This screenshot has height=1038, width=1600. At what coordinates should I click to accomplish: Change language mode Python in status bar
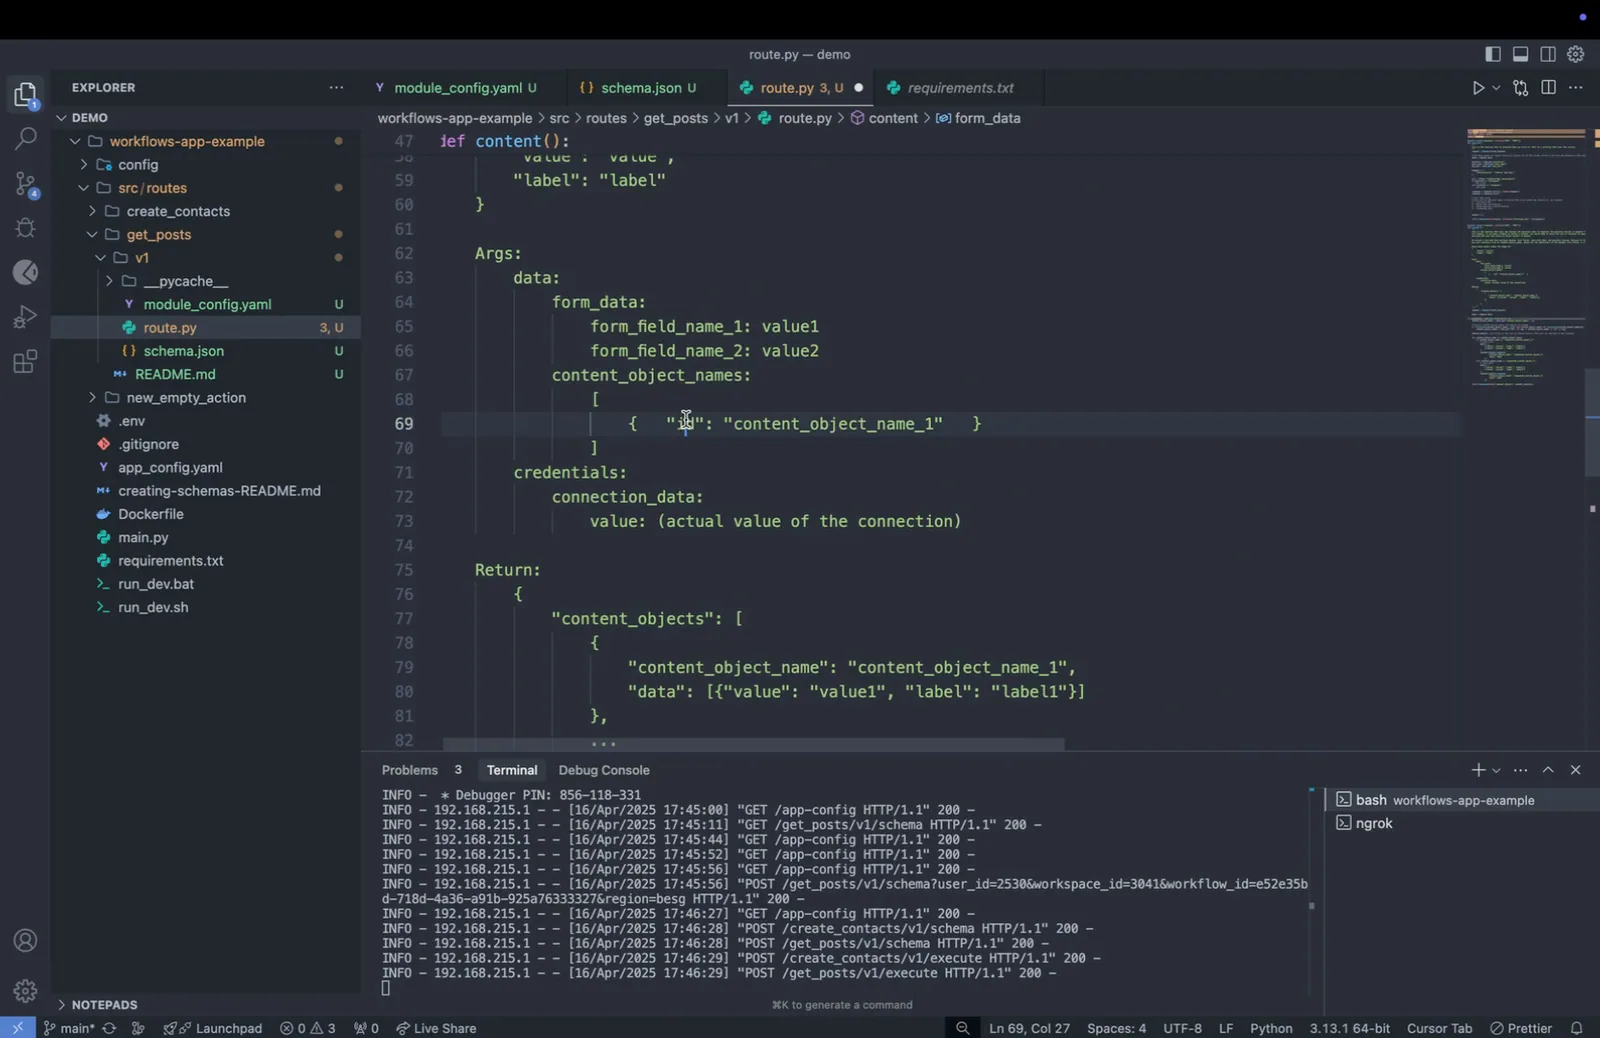coord(1271,1028)
